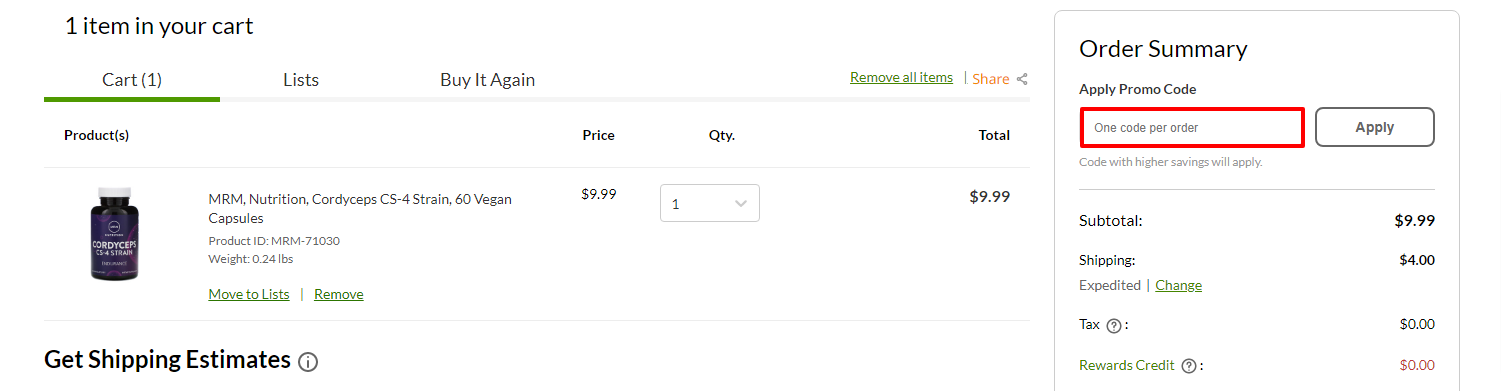Click the share icon next to Share
Viewport: 1501px width, 391px height.
[x=1022, y=79]
